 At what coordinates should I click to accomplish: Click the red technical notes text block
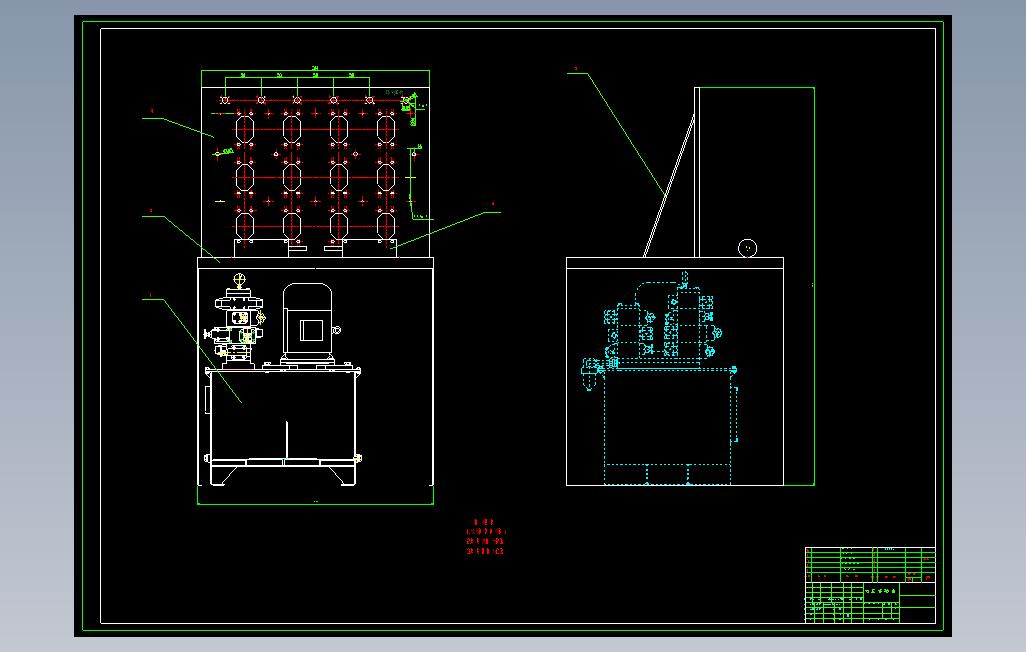click(485, 537)
